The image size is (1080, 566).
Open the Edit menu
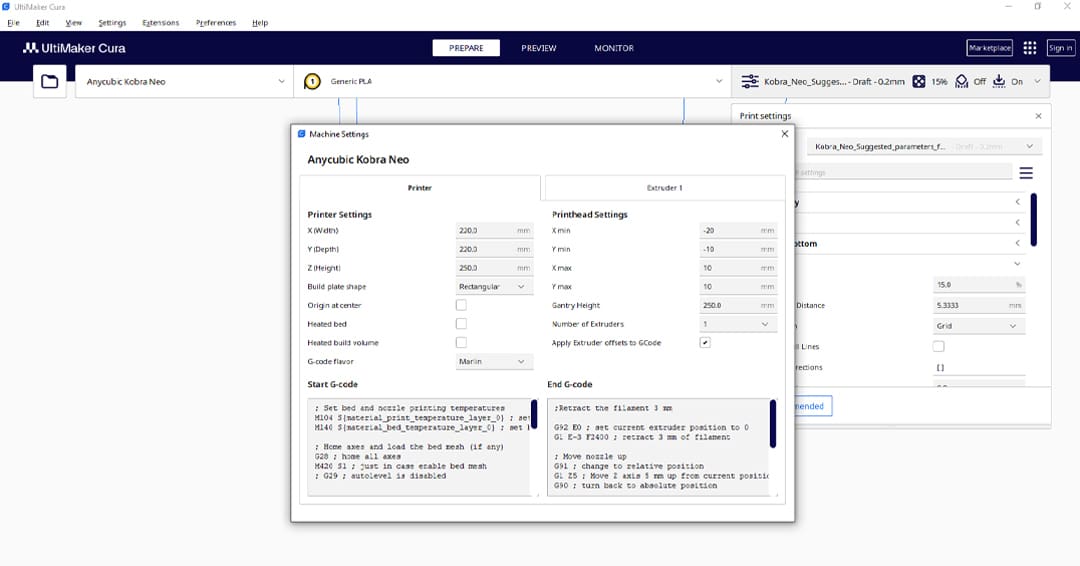click(43, 23)
